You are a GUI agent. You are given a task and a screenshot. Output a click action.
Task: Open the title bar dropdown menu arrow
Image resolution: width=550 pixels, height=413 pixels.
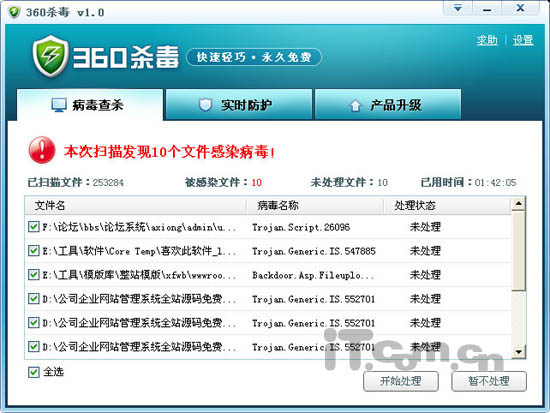point(458,8)
